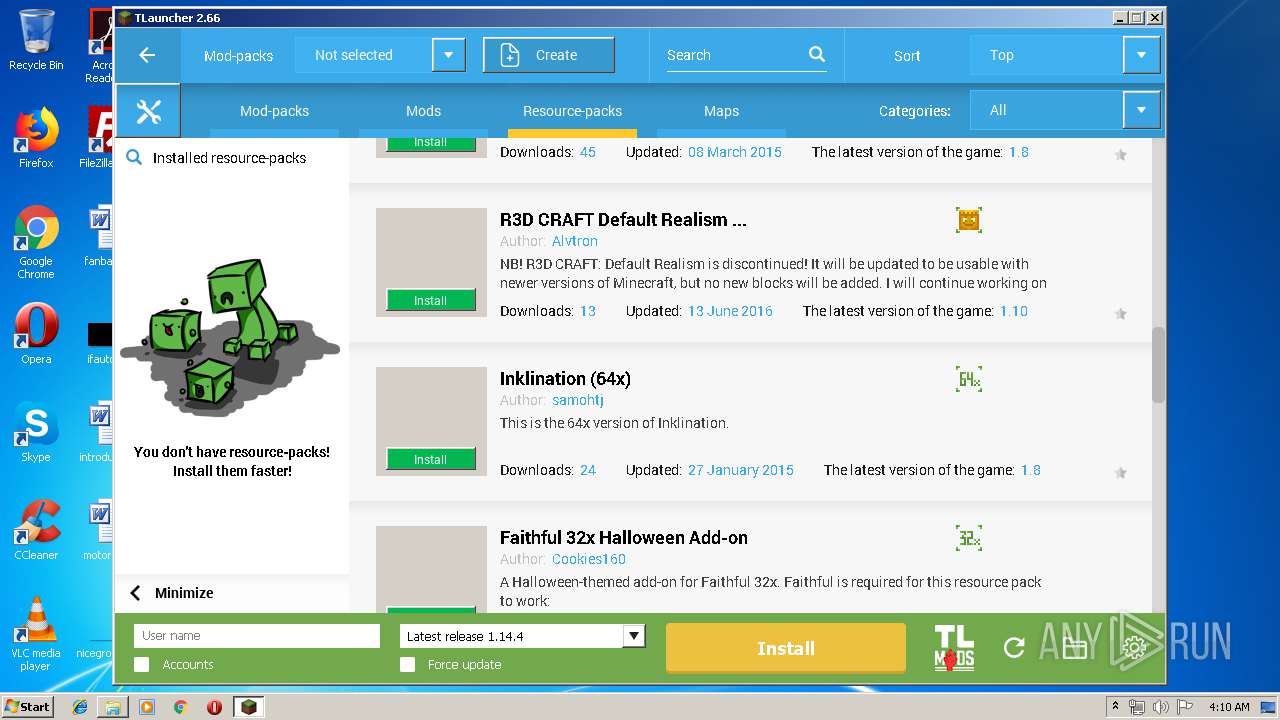Open author samohtj link
This screenshot has height=720, width=1280.
click(578, 400)
